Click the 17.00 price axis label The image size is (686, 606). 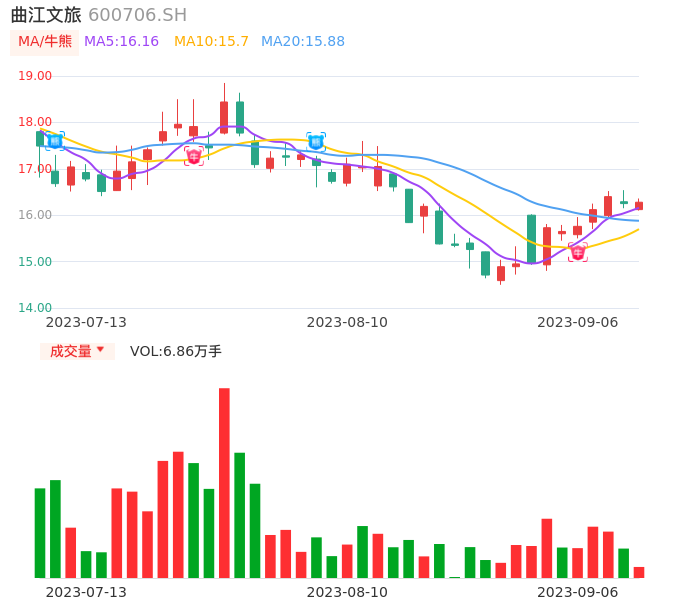click(35, 169)
